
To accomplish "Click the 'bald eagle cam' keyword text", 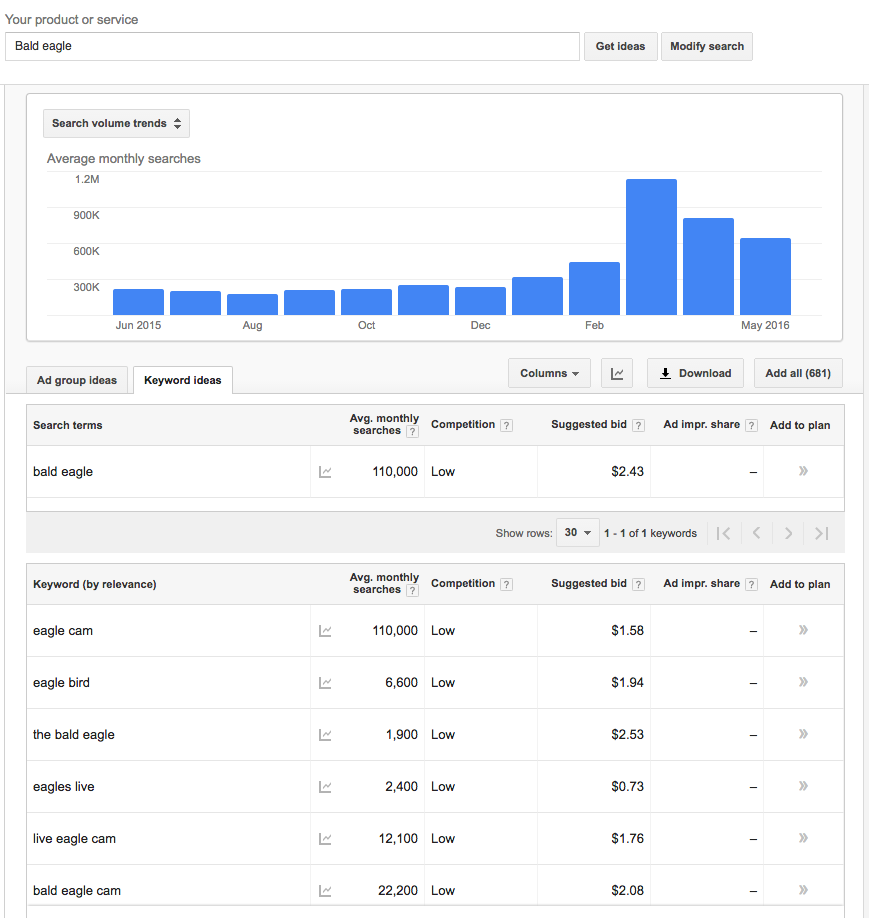I will click(77, 891).
